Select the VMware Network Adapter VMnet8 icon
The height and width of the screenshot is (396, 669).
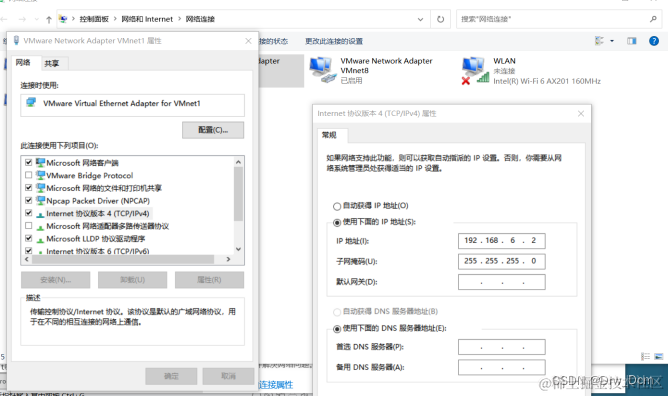(322, 70)
